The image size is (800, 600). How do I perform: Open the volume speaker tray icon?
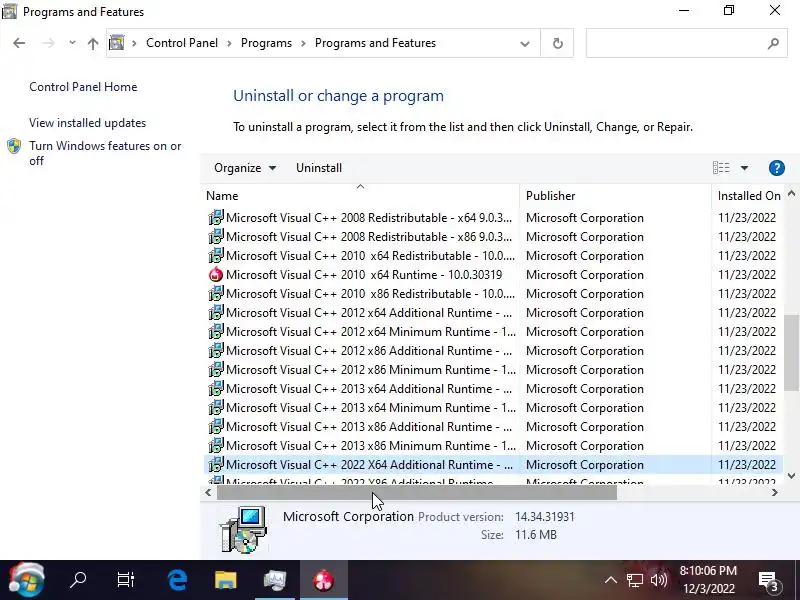pyautogui.click(x=659, y=580)
